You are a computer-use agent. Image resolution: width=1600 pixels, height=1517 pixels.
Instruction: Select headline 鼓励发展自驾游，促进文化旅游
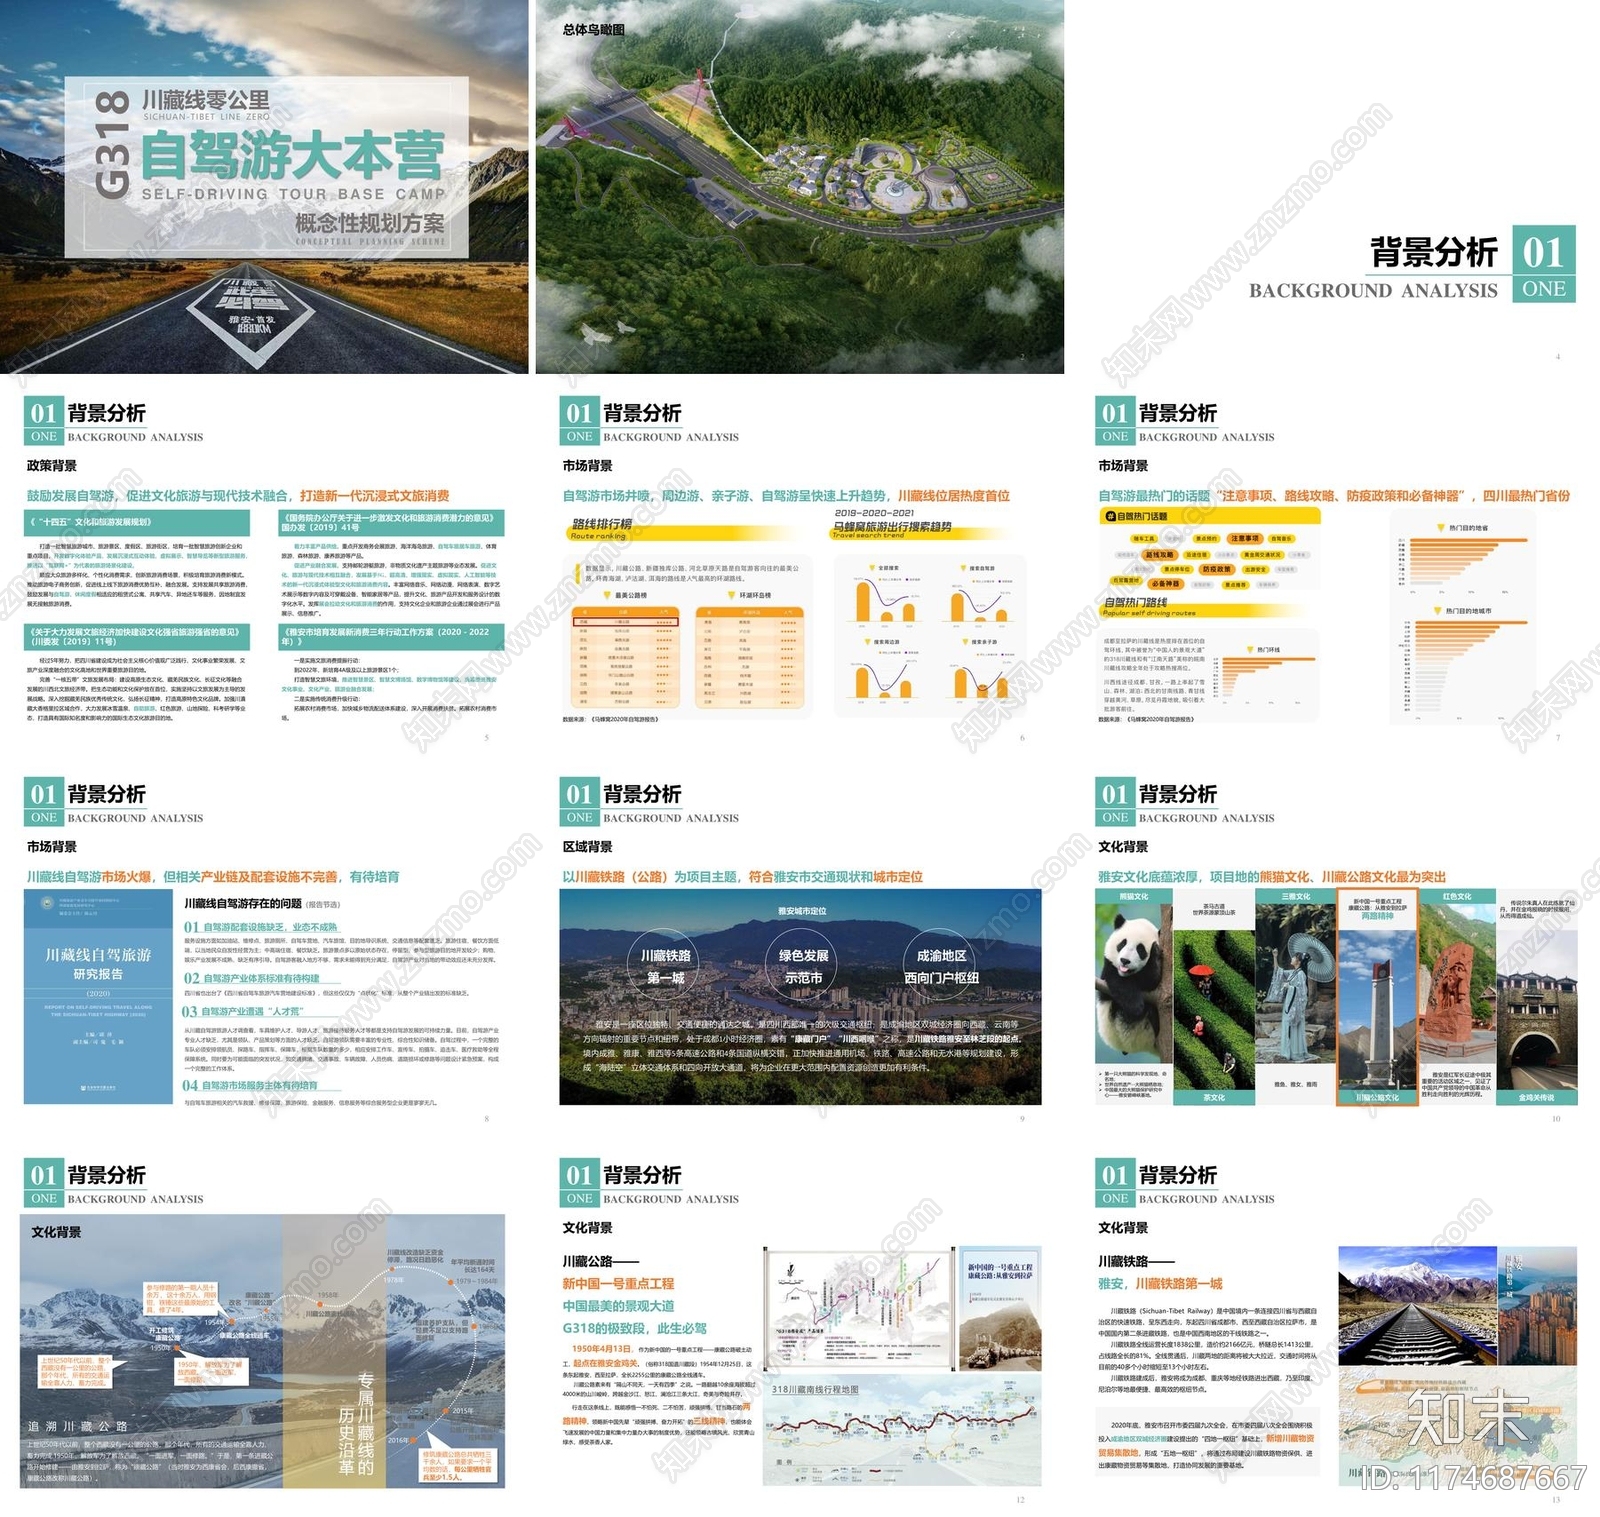[x=238, y=496]
